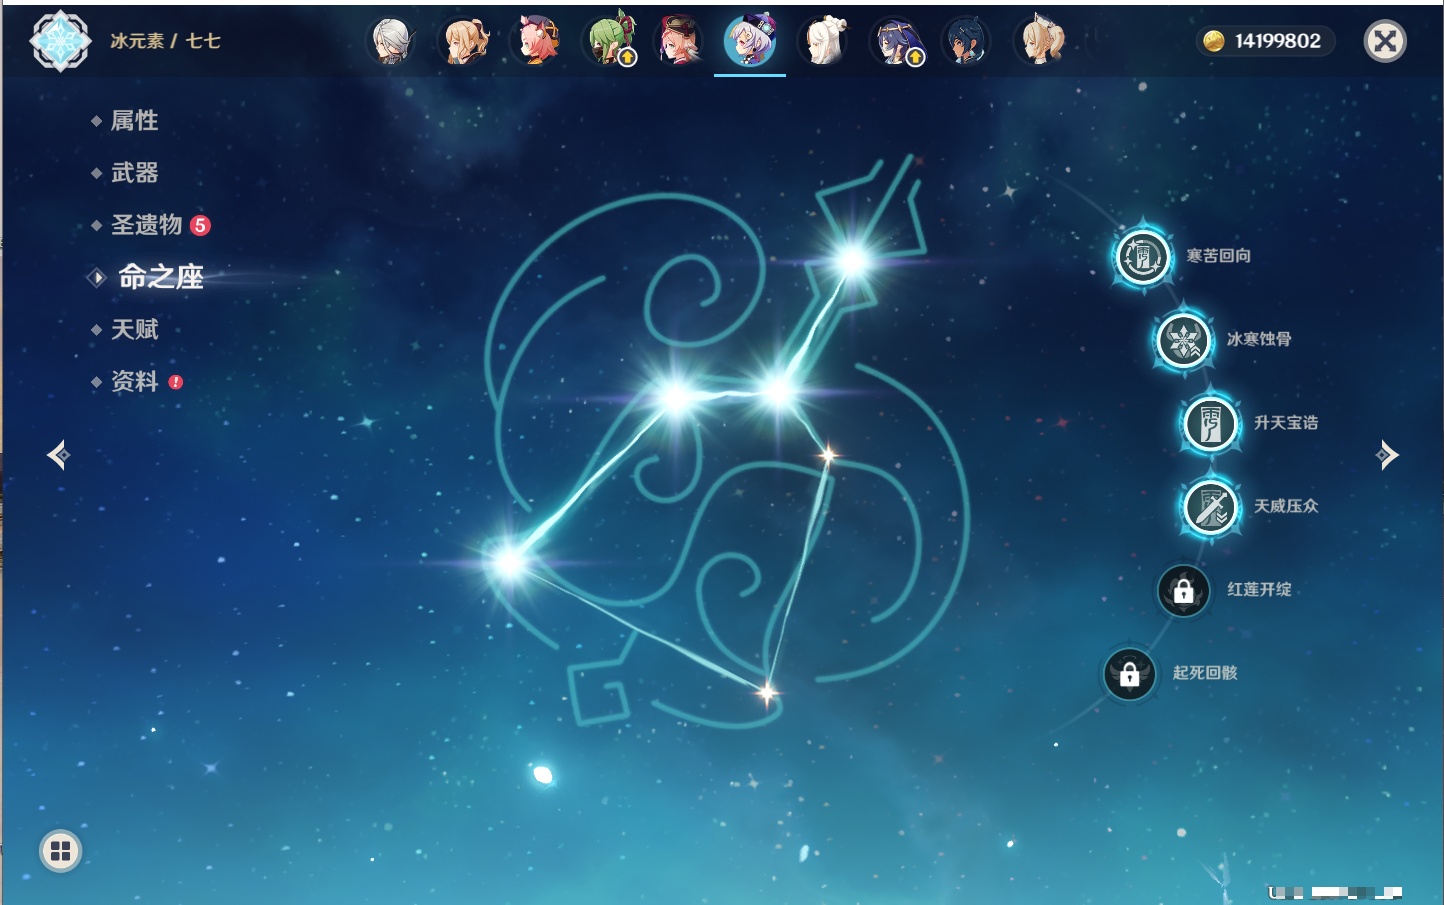Image resolution: width=1444 pixels, height=905 pixels.
Task: Select green-haired masked Shinobu avatar
Action: click(x=609, y=41)
